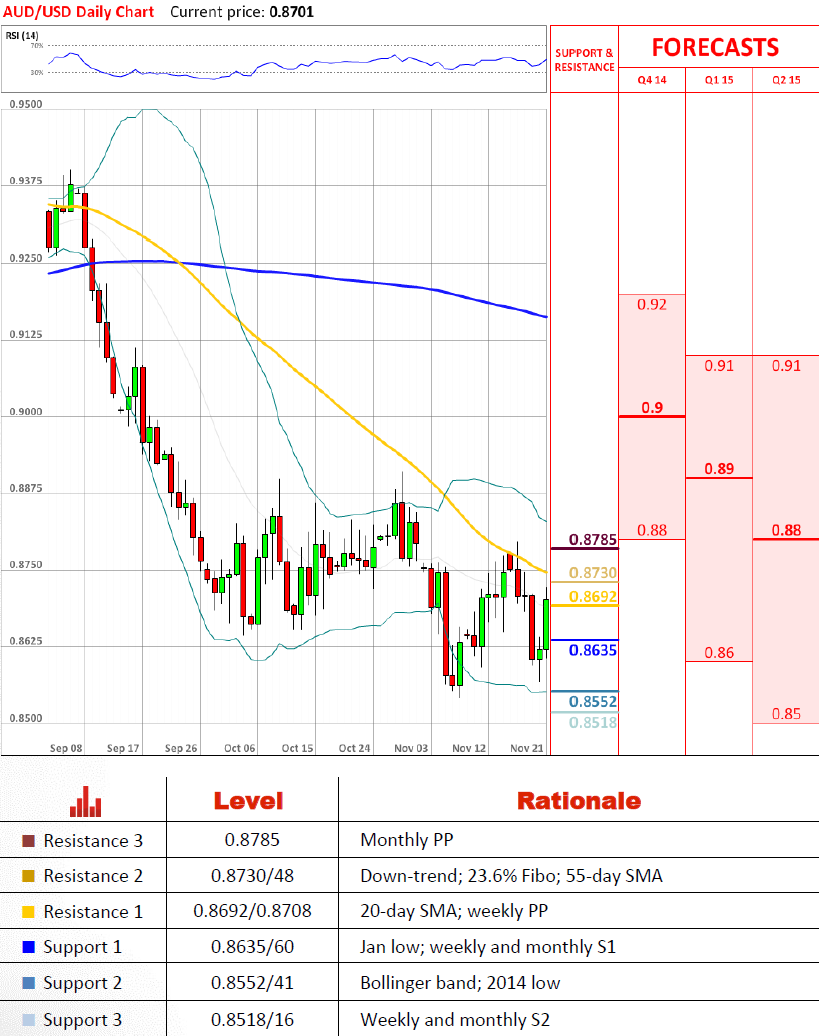Click the Support 2 steel blue swatch
Image resolution: width=819 pixels, height=1036 pixels.
(x=28, y=982)
